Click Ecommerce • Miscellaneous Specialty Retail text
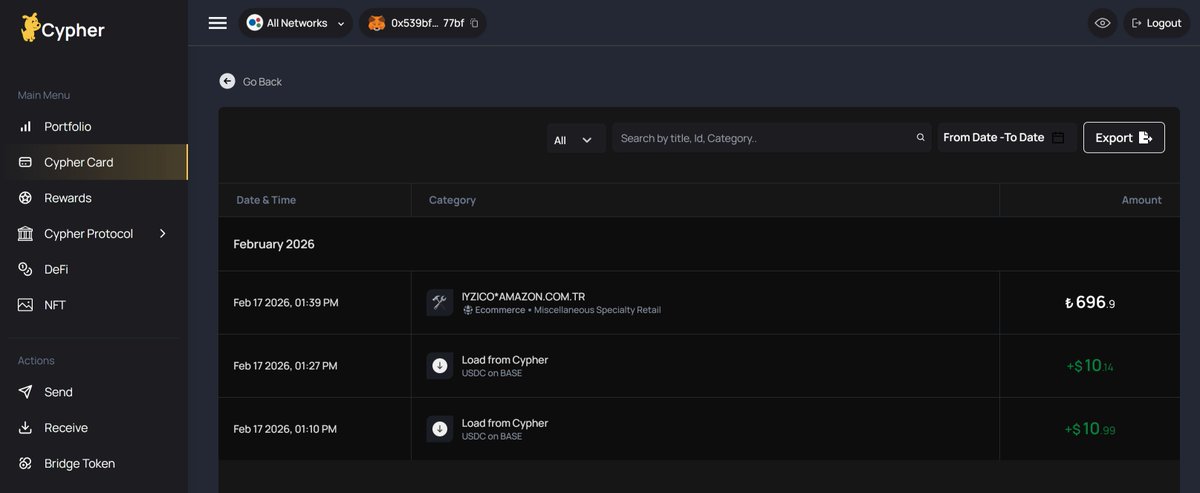The image size is (1200, 493). pos(568,310)
